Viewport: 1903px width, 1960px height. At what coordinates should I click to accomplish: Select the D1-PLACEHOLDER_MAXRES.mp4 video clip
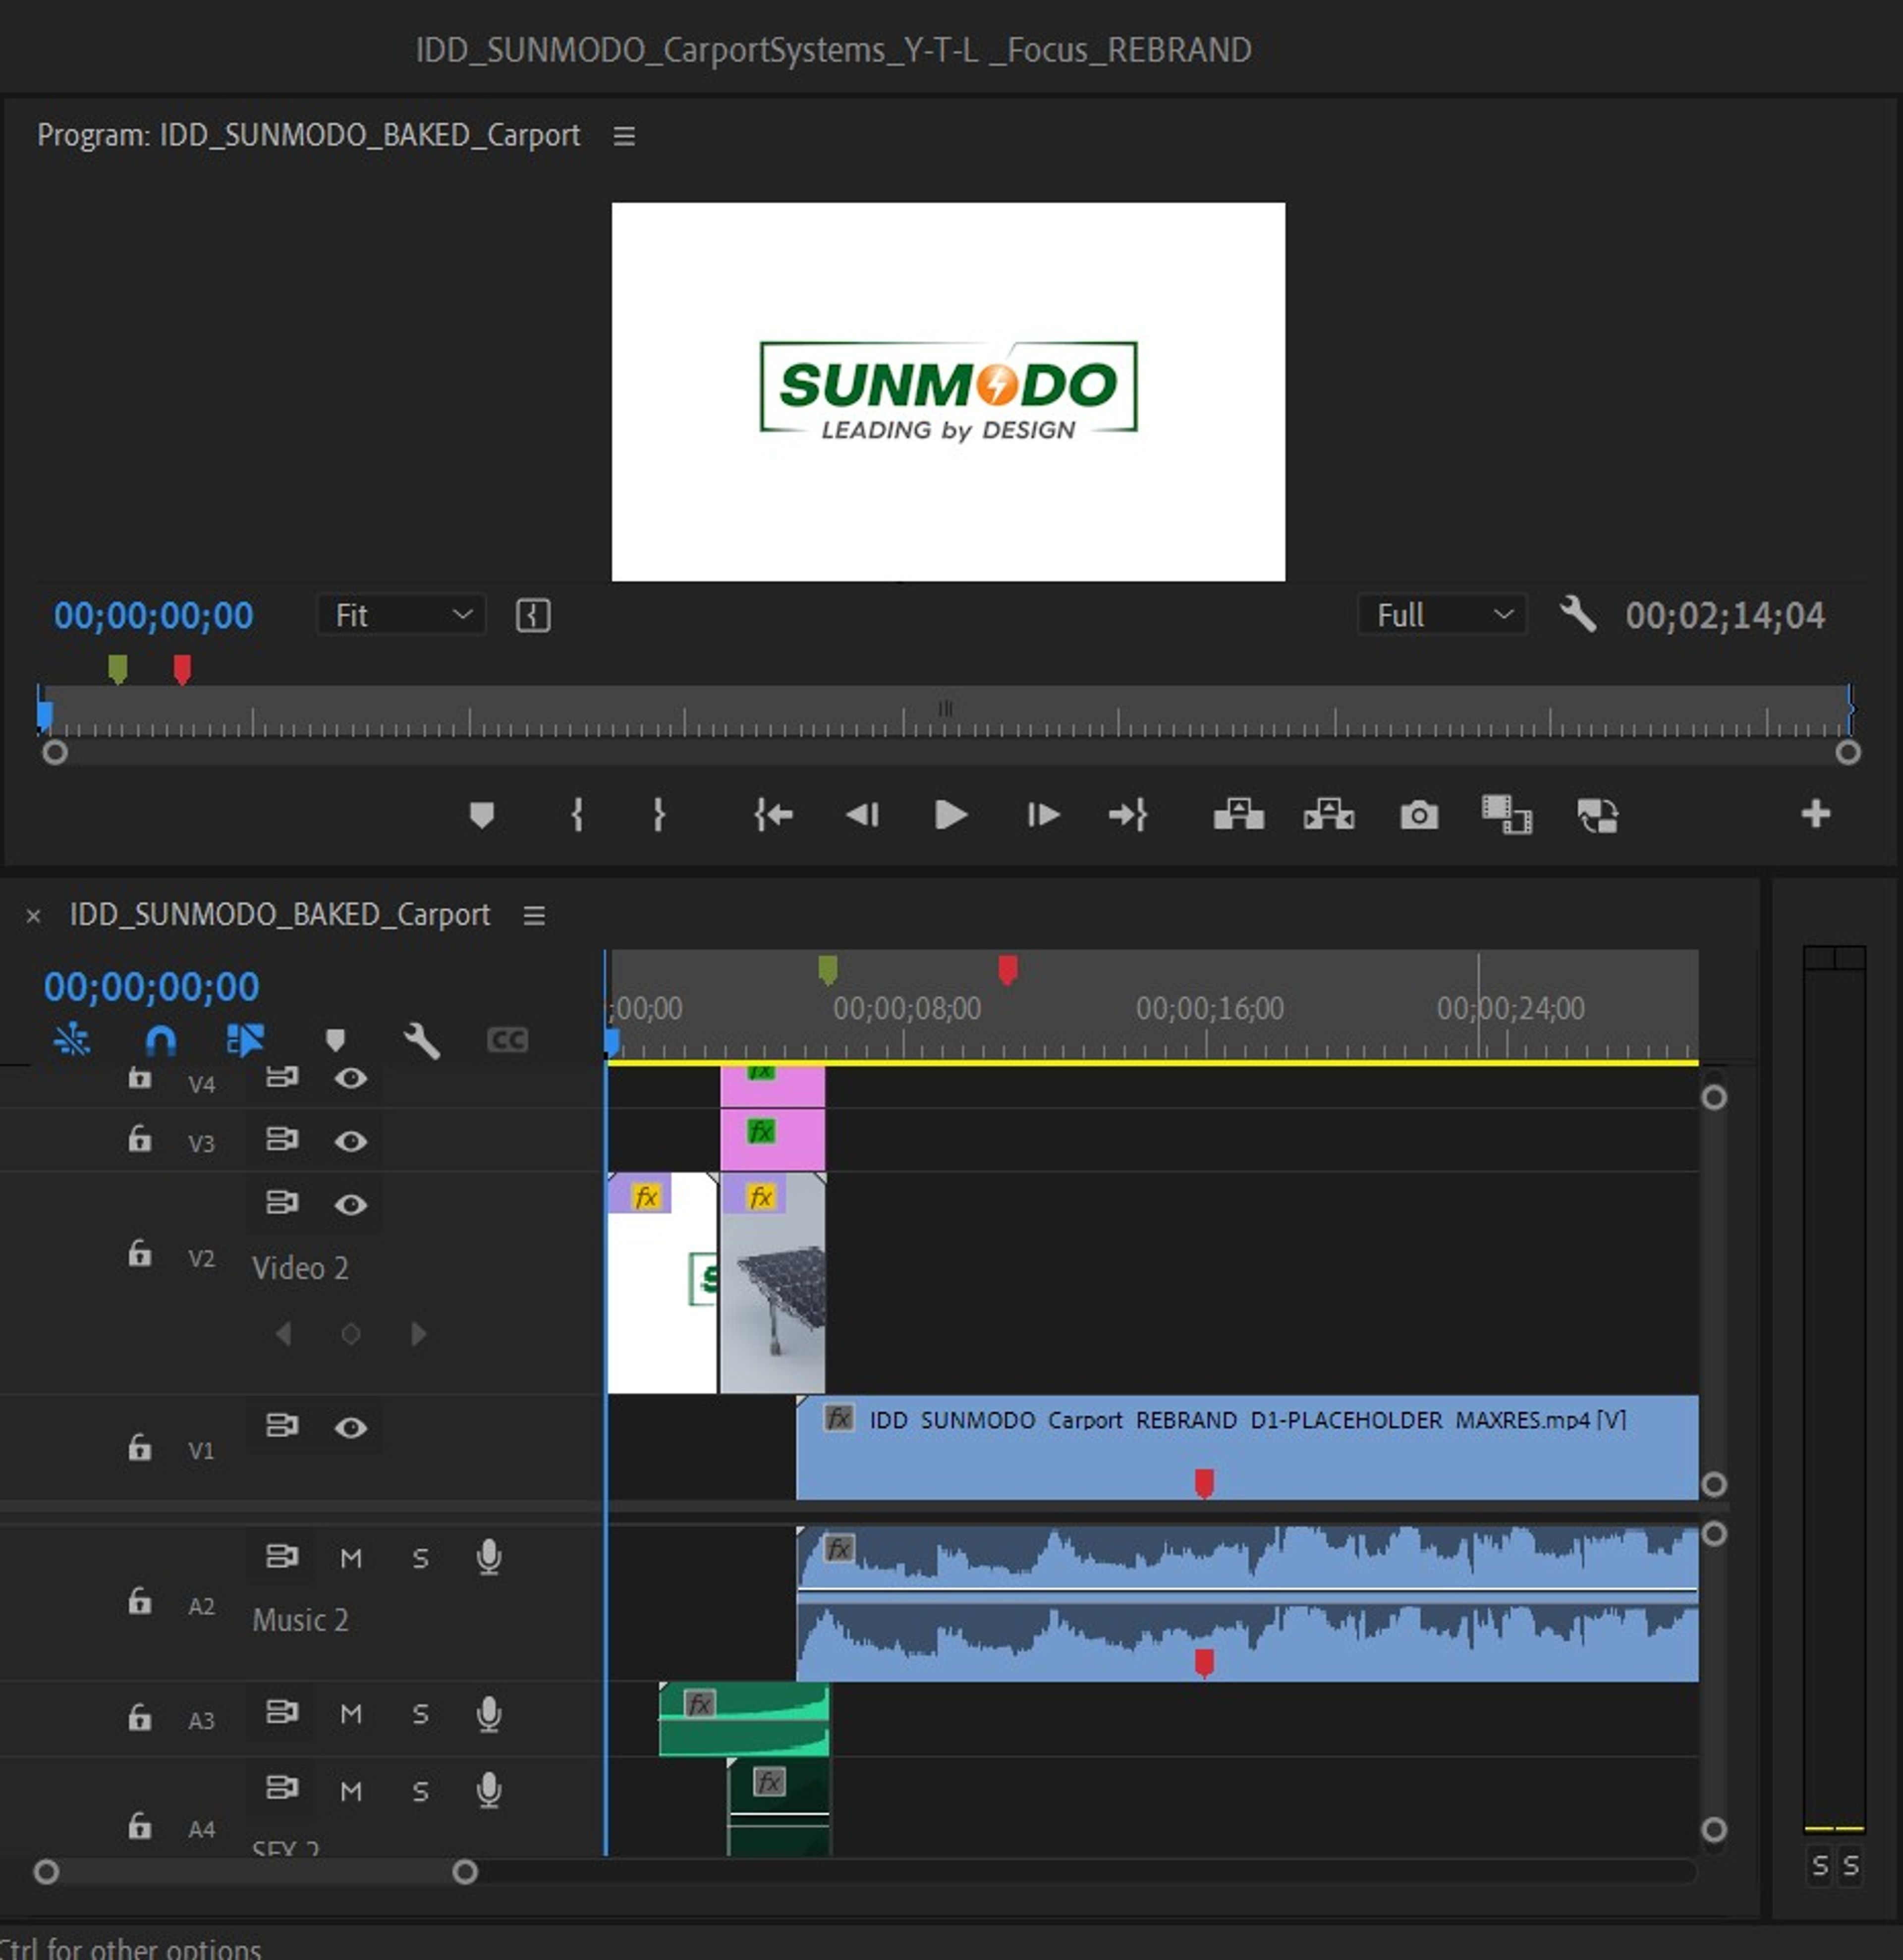click(1247, 1447)
